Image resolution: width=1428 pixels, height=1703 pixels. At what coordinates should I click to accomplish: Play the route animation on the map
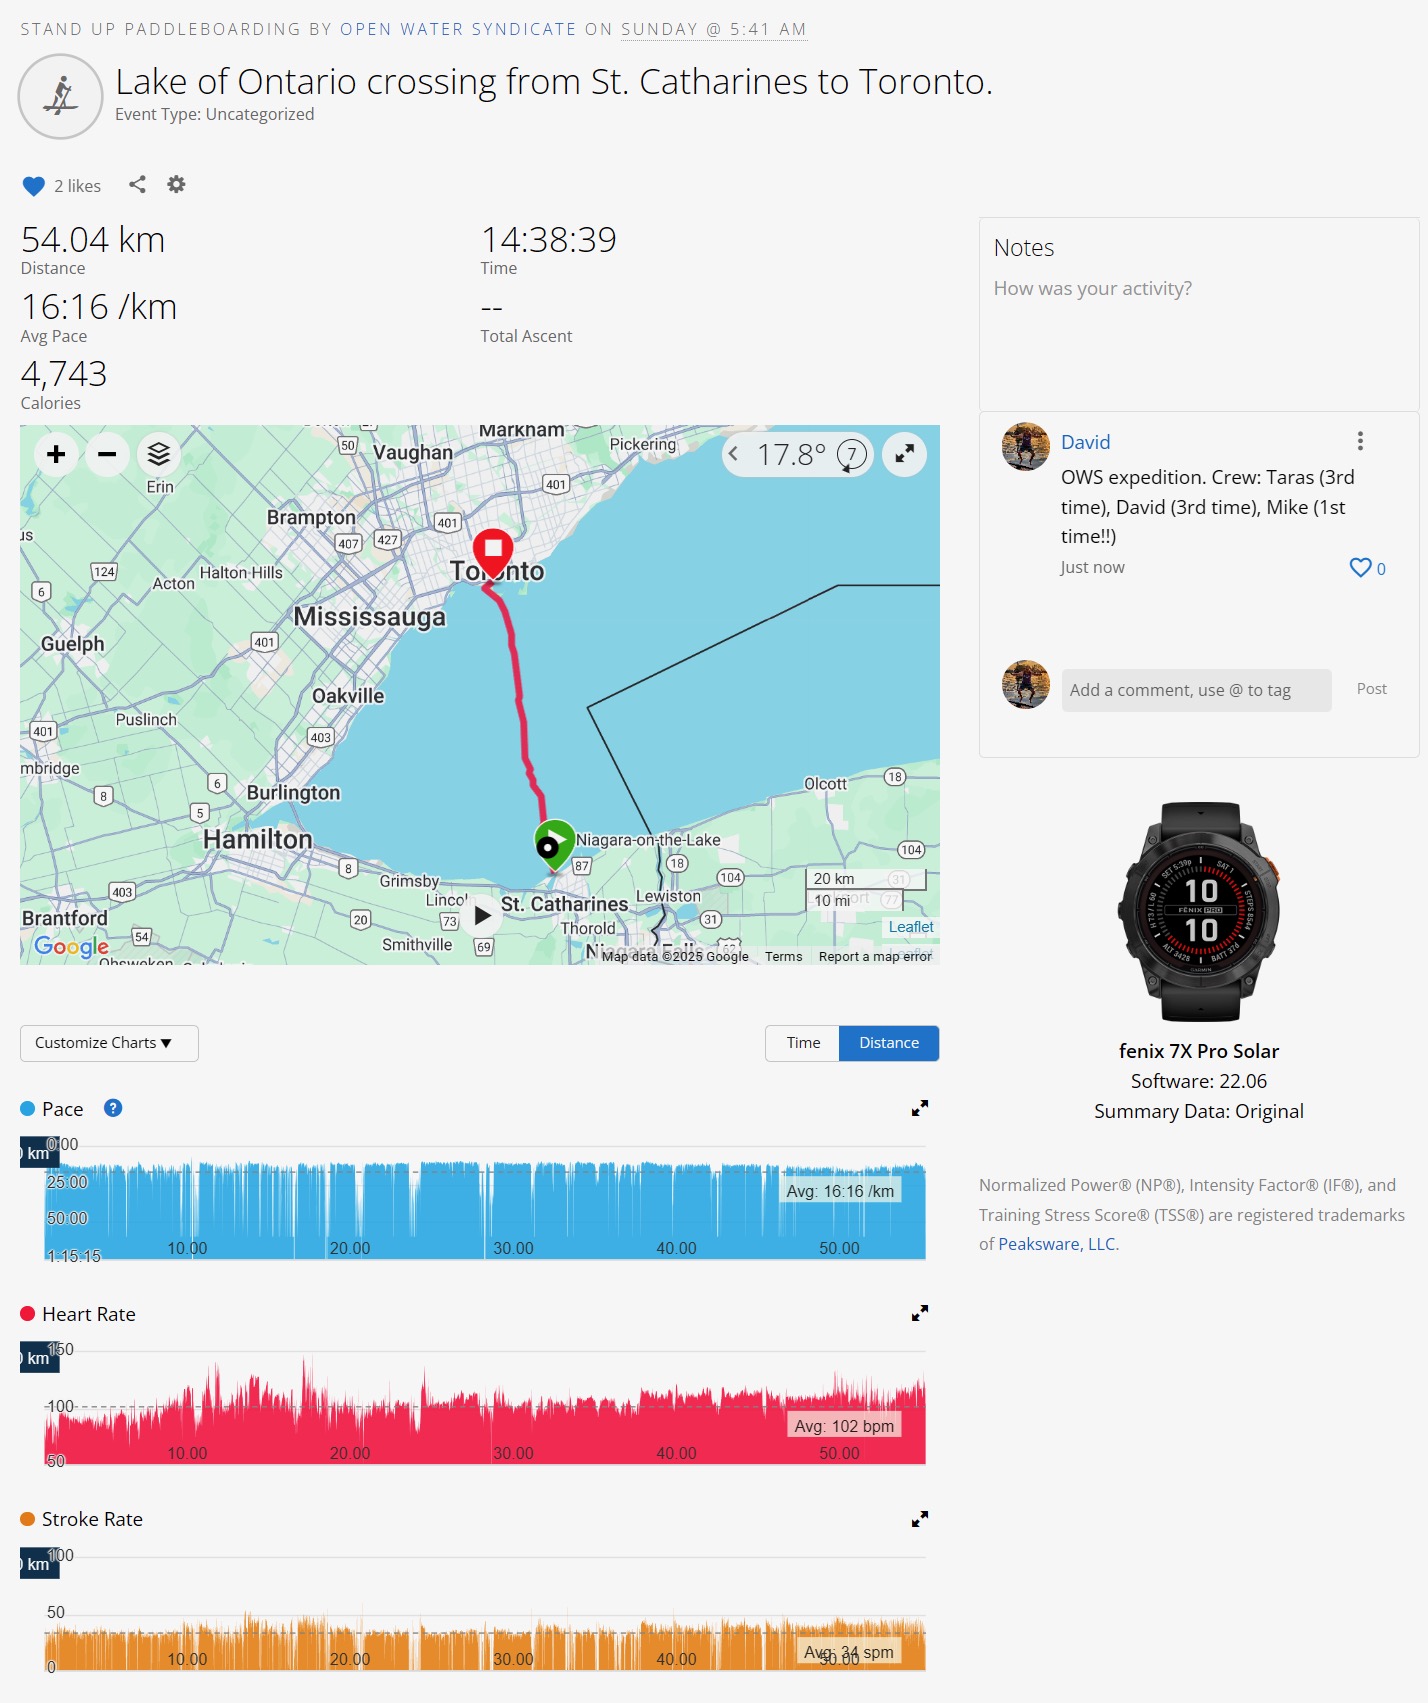(x=482, y=915)
